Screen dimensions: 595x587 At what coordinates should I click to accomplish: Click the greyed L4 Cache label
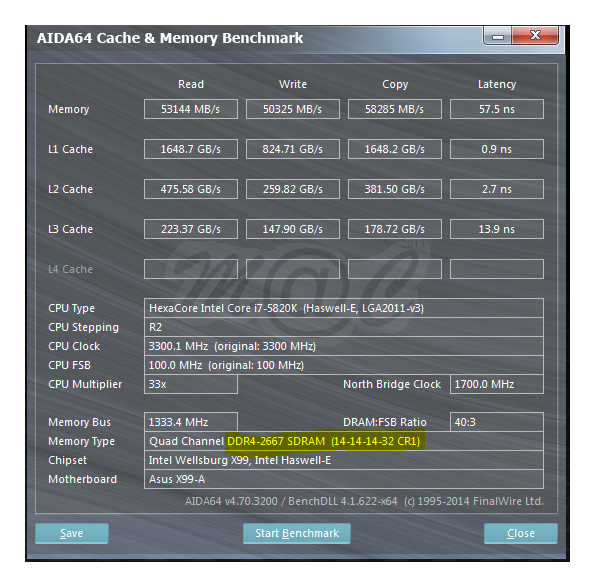70,269
